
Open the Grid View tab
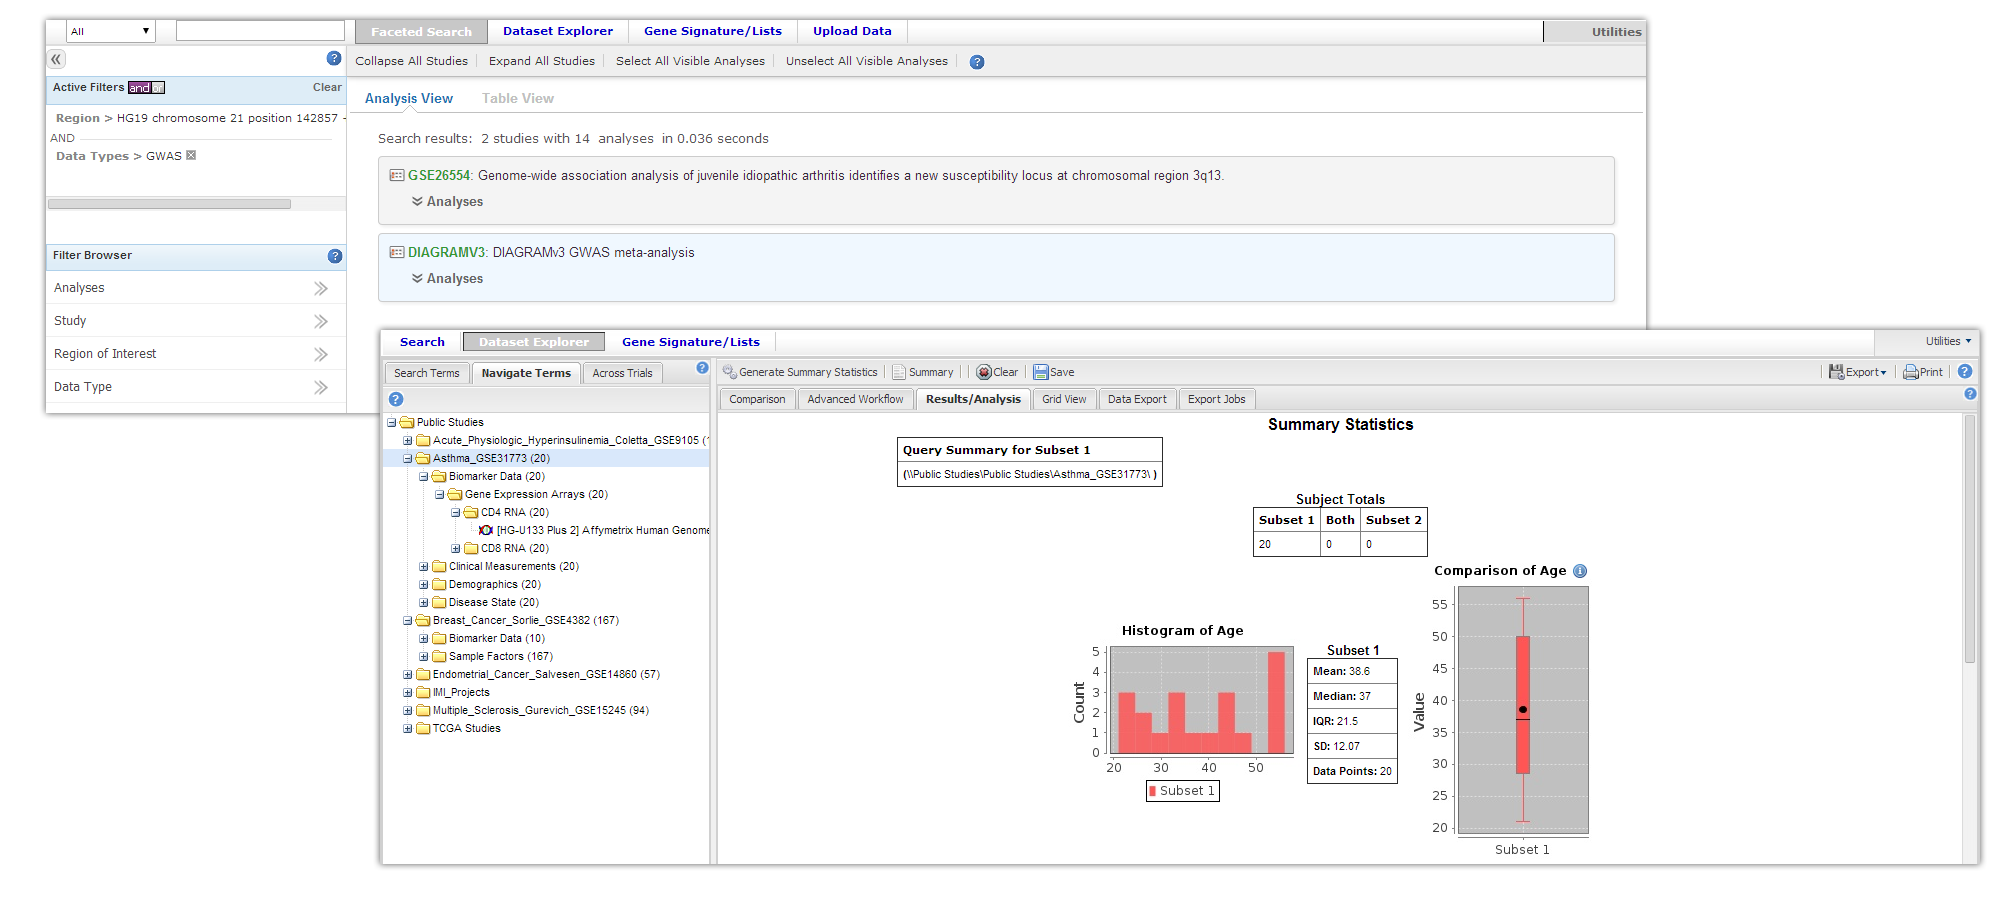click(1064, 399)
